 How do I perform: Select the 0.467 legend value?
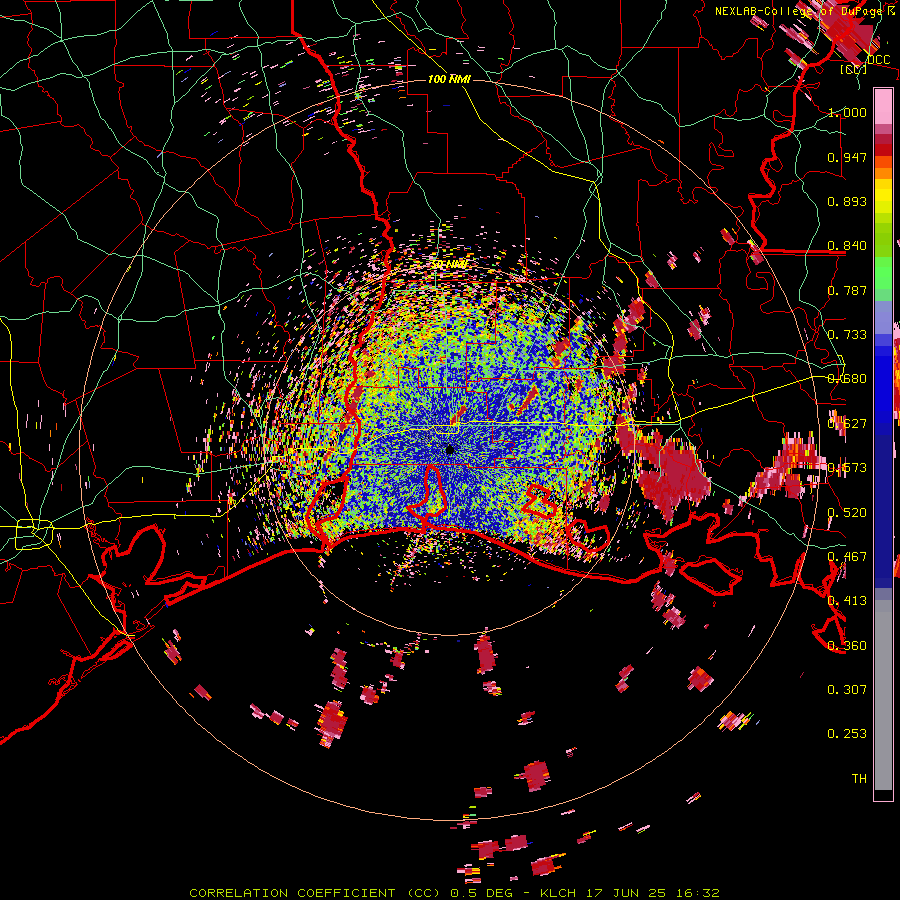(x=847, y=557)
